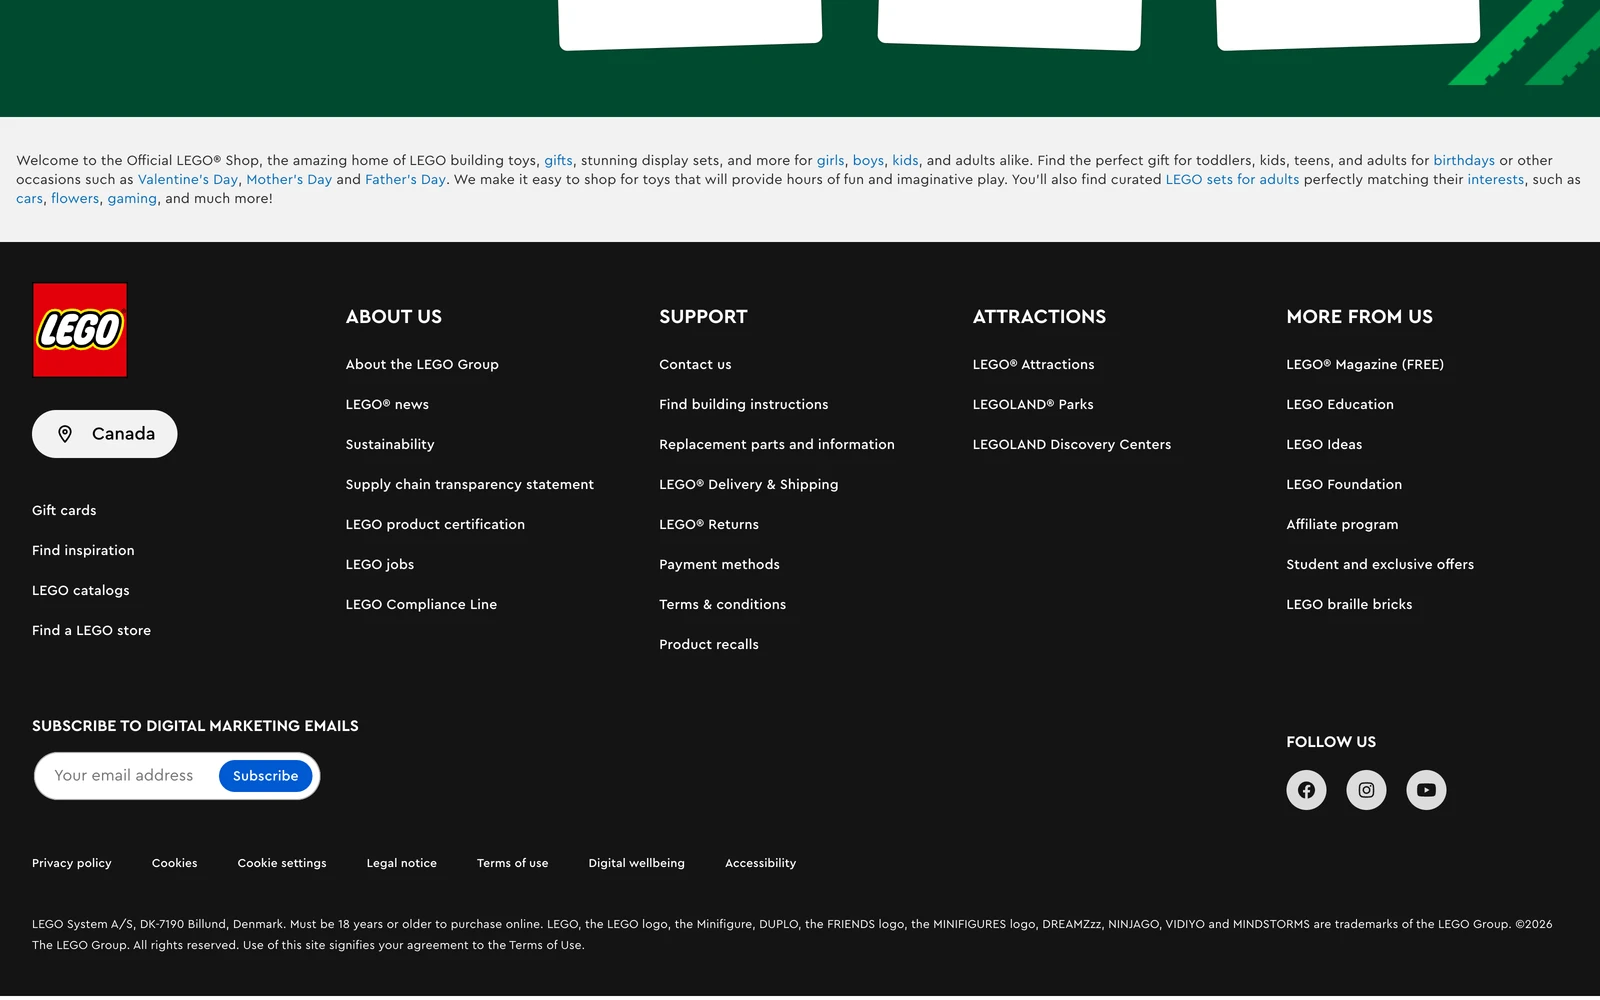Image resolution: width=1600 pixels, height=1000 pixels.
Task: Follow the Mother's Day link
Action: 289,180
